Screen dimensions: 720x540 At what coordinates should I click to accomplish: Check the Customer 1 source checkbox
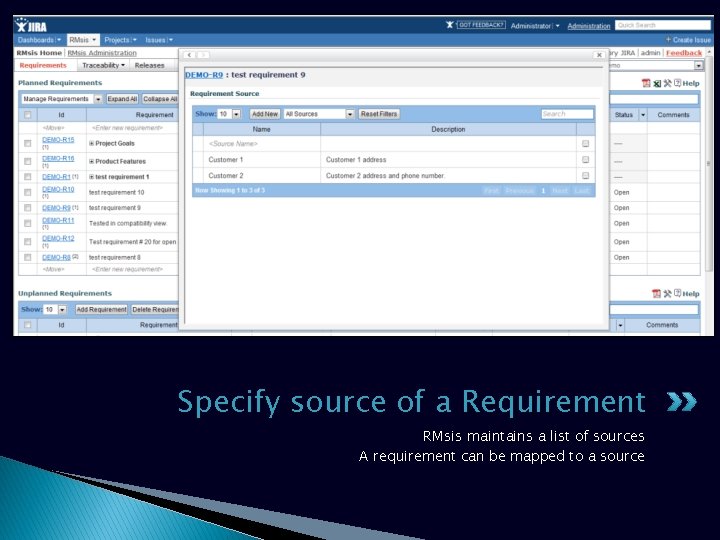[585, 160]
